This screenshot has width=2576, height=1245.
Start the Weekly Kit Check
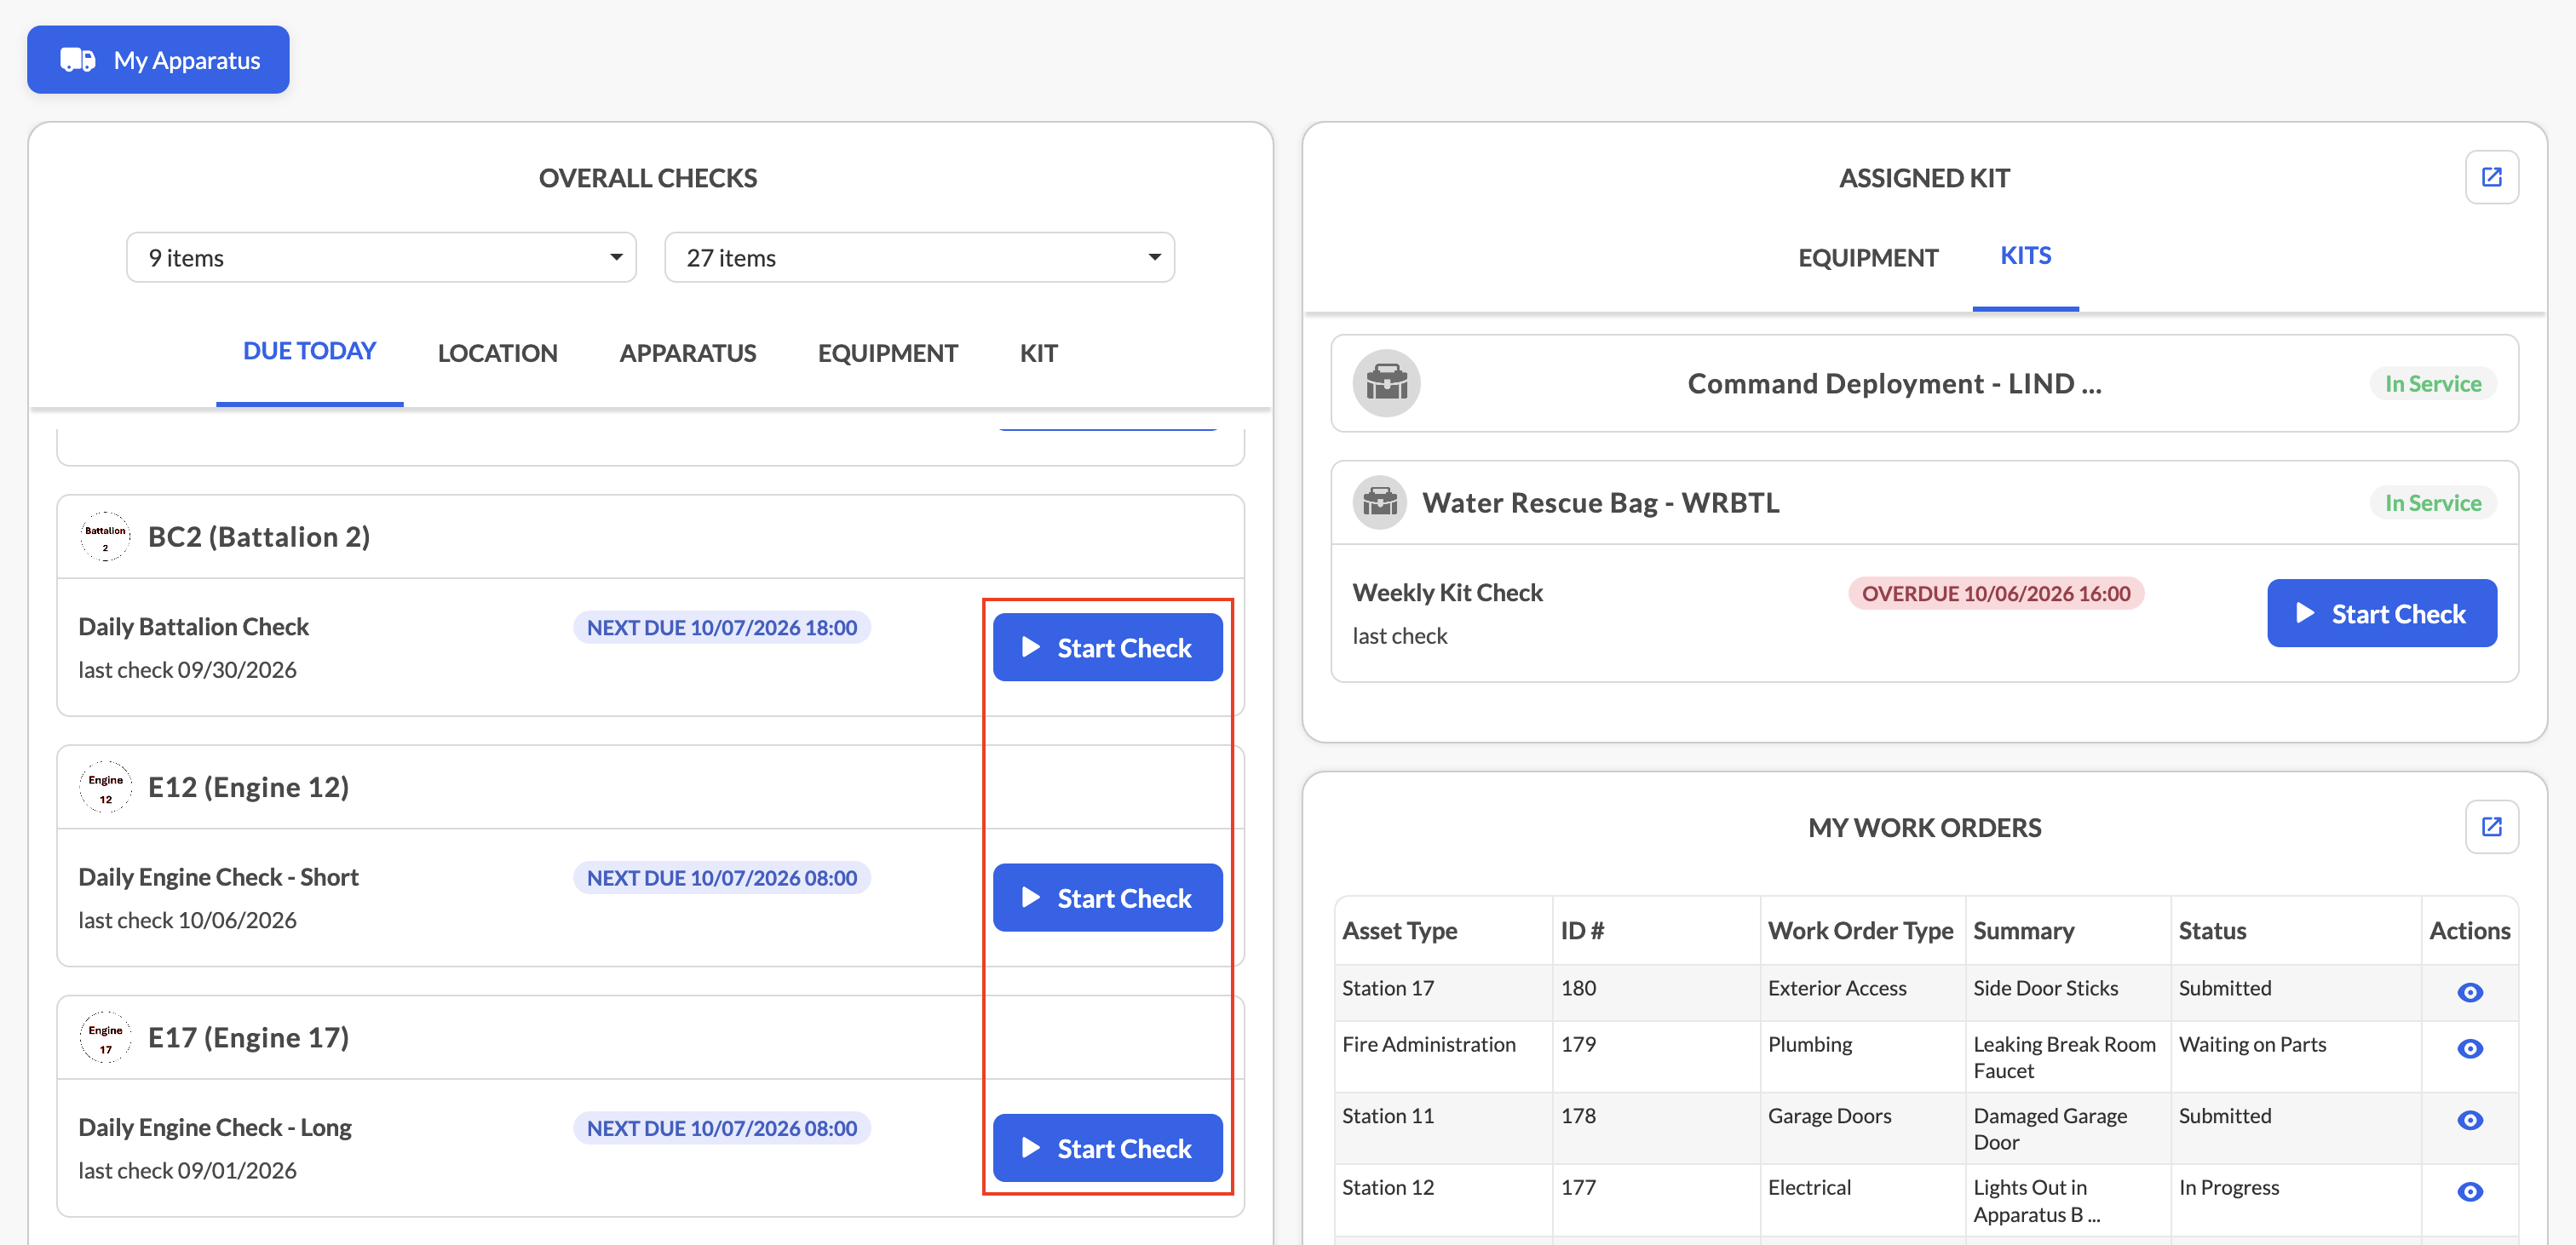tap(2381, 613)
